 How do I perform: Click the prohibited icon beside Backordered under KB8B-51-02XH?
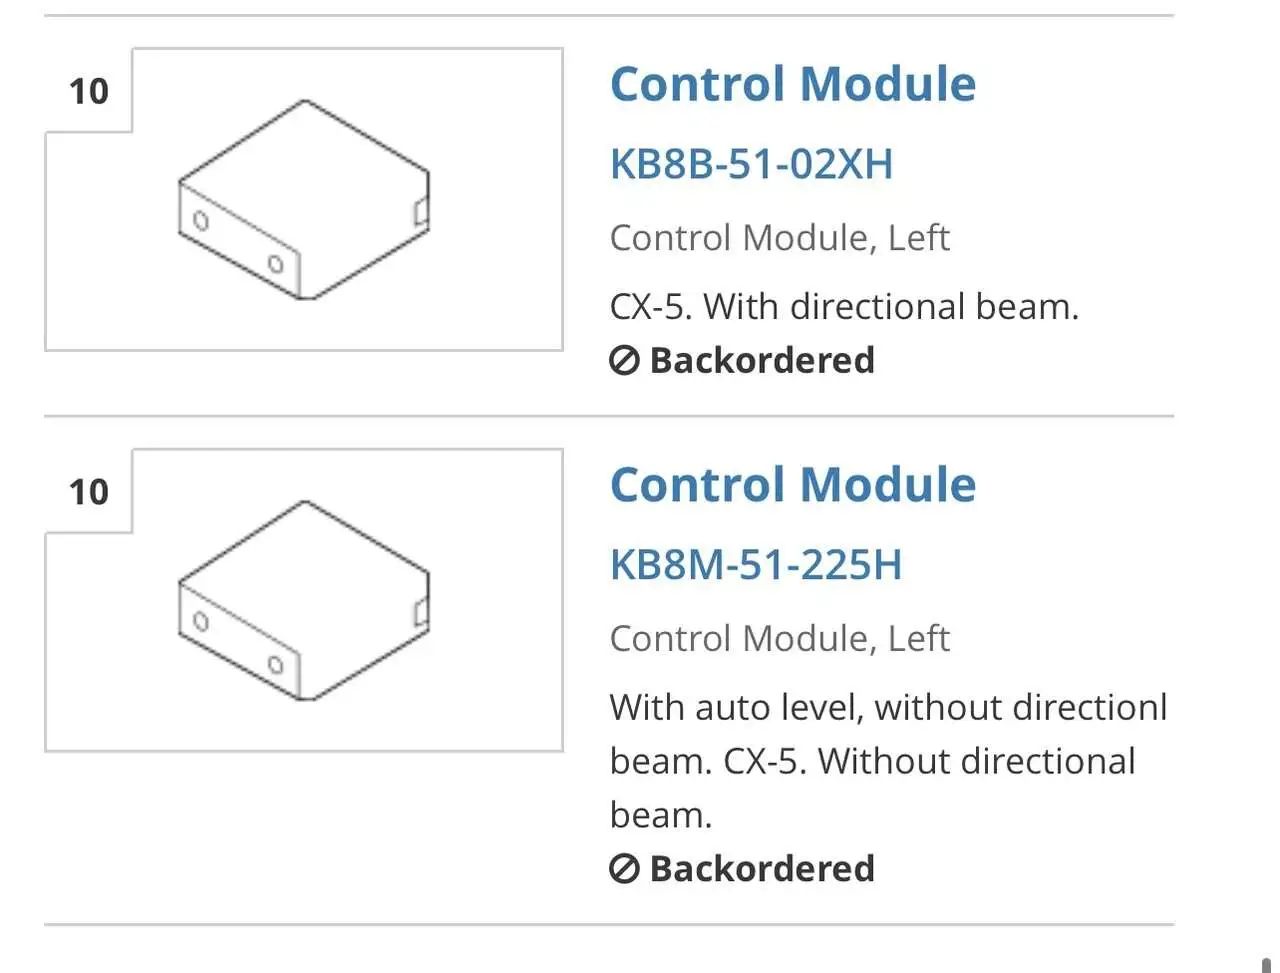624,360
